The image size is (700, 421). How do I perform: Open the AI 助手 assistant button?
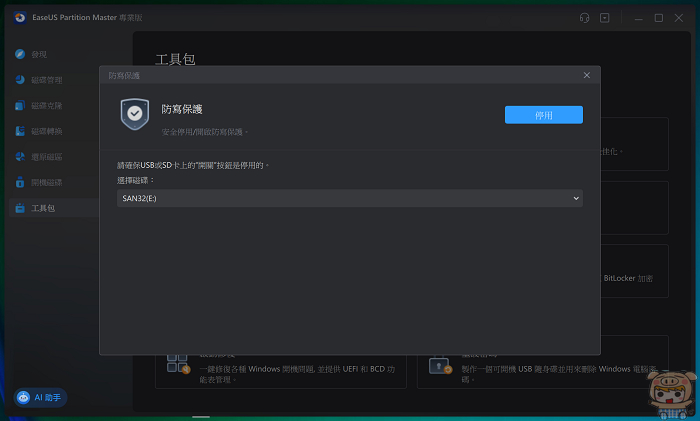point(40,397)
